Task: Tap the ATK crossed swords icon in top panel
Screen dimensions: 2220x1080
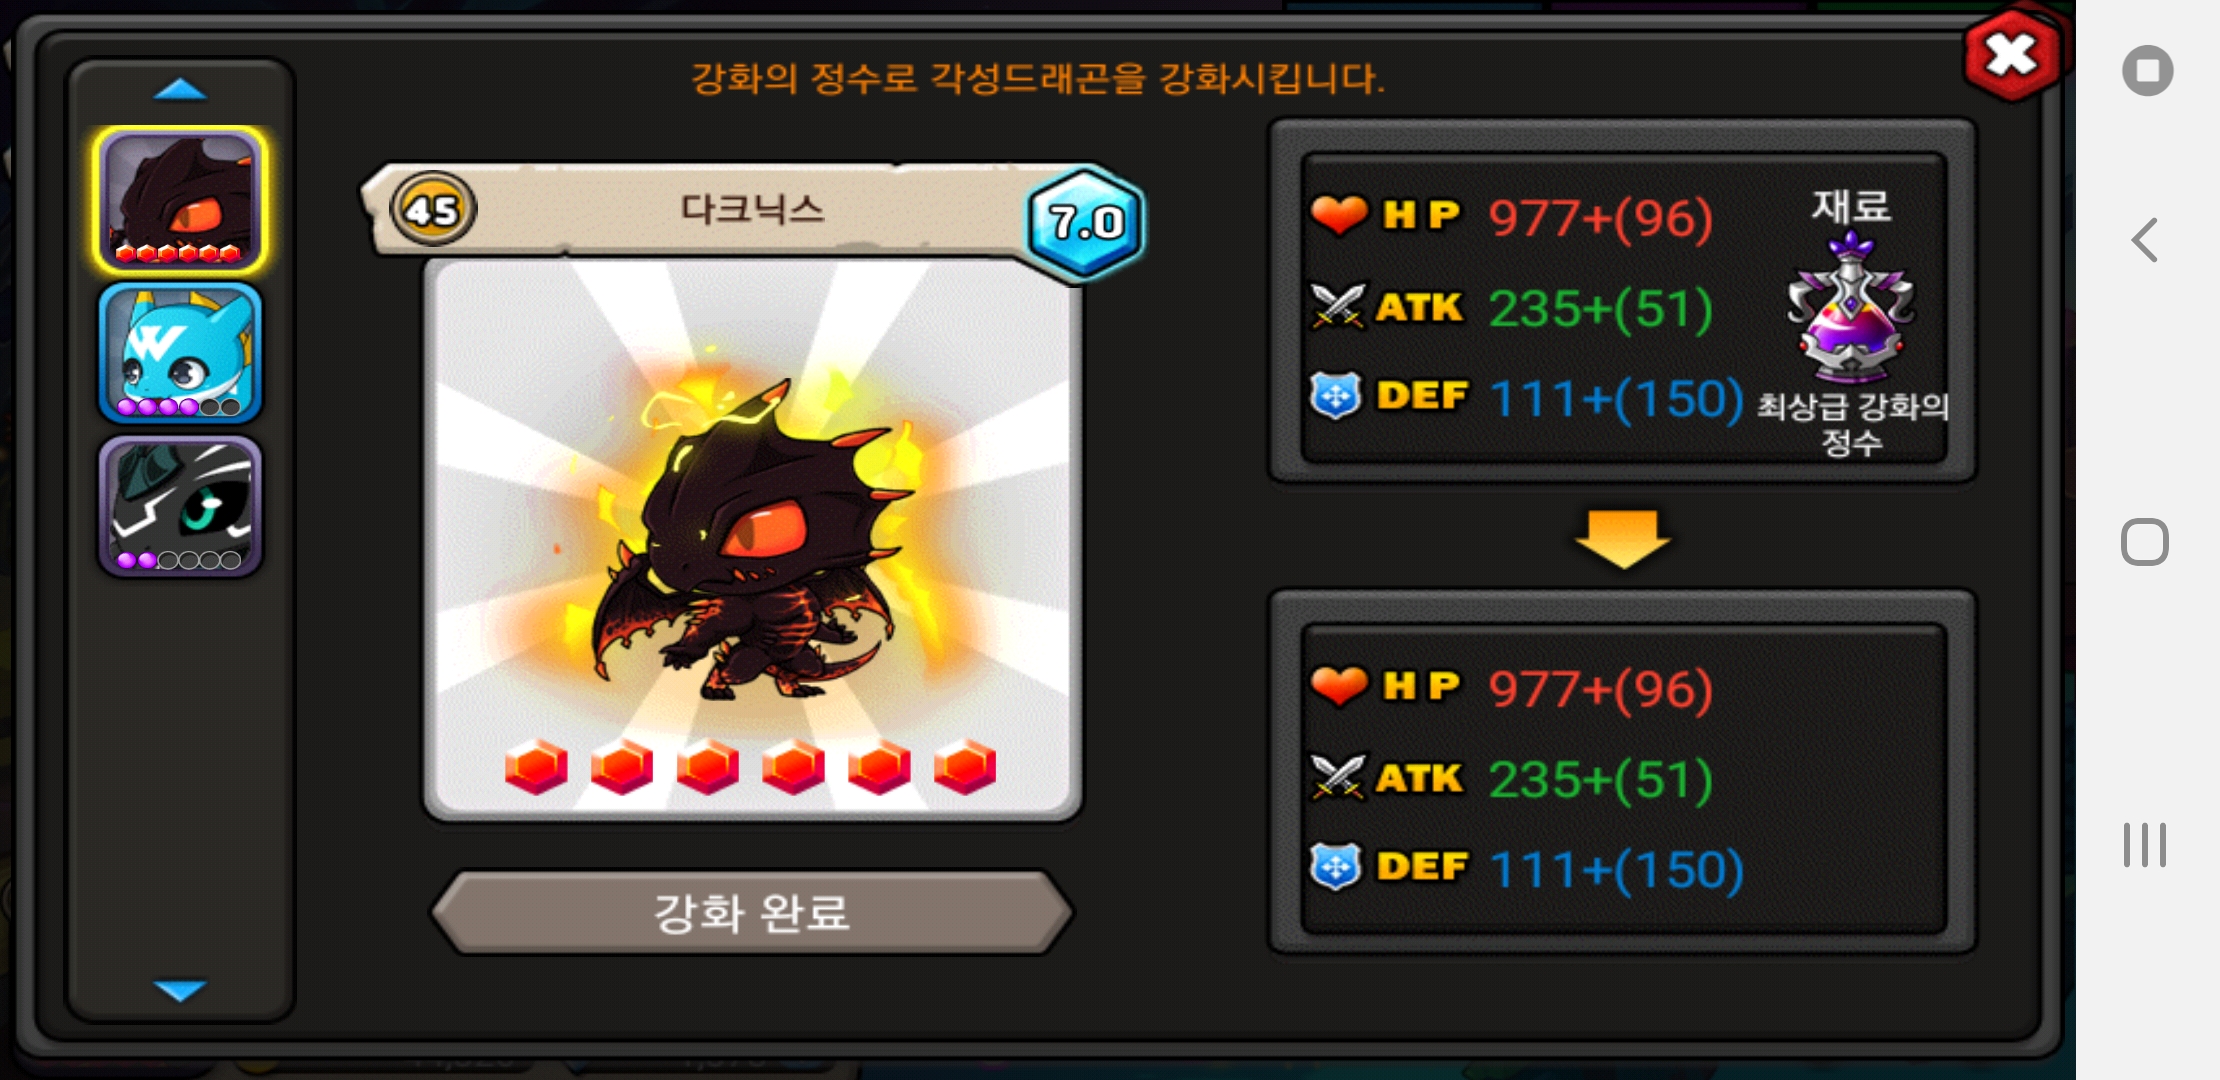Action: coord(1337,306)
